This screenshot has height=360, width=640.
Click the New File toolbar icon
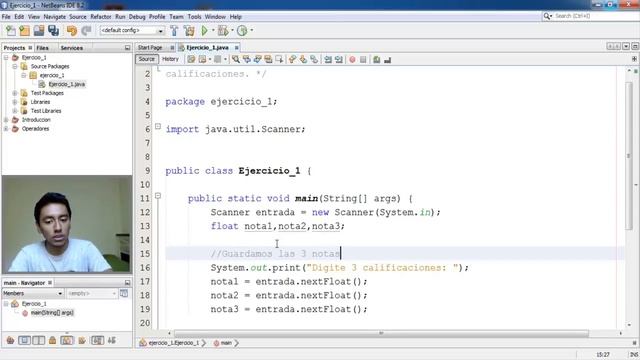coord(10,31)
